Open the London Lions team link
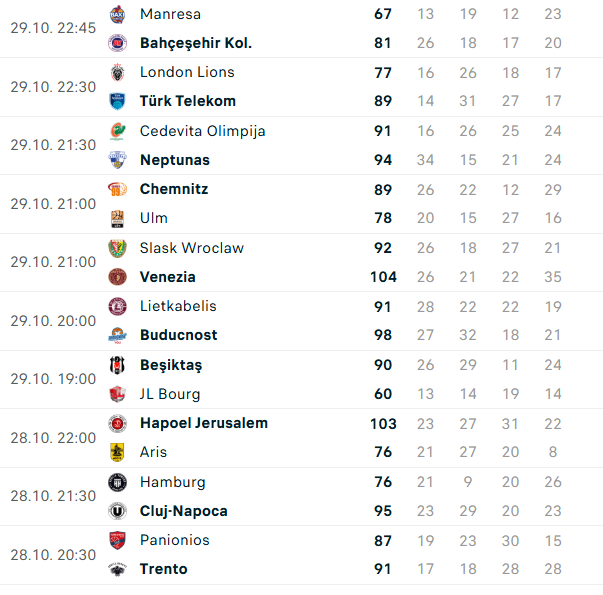603x595 pixels. tap(187, 72)
